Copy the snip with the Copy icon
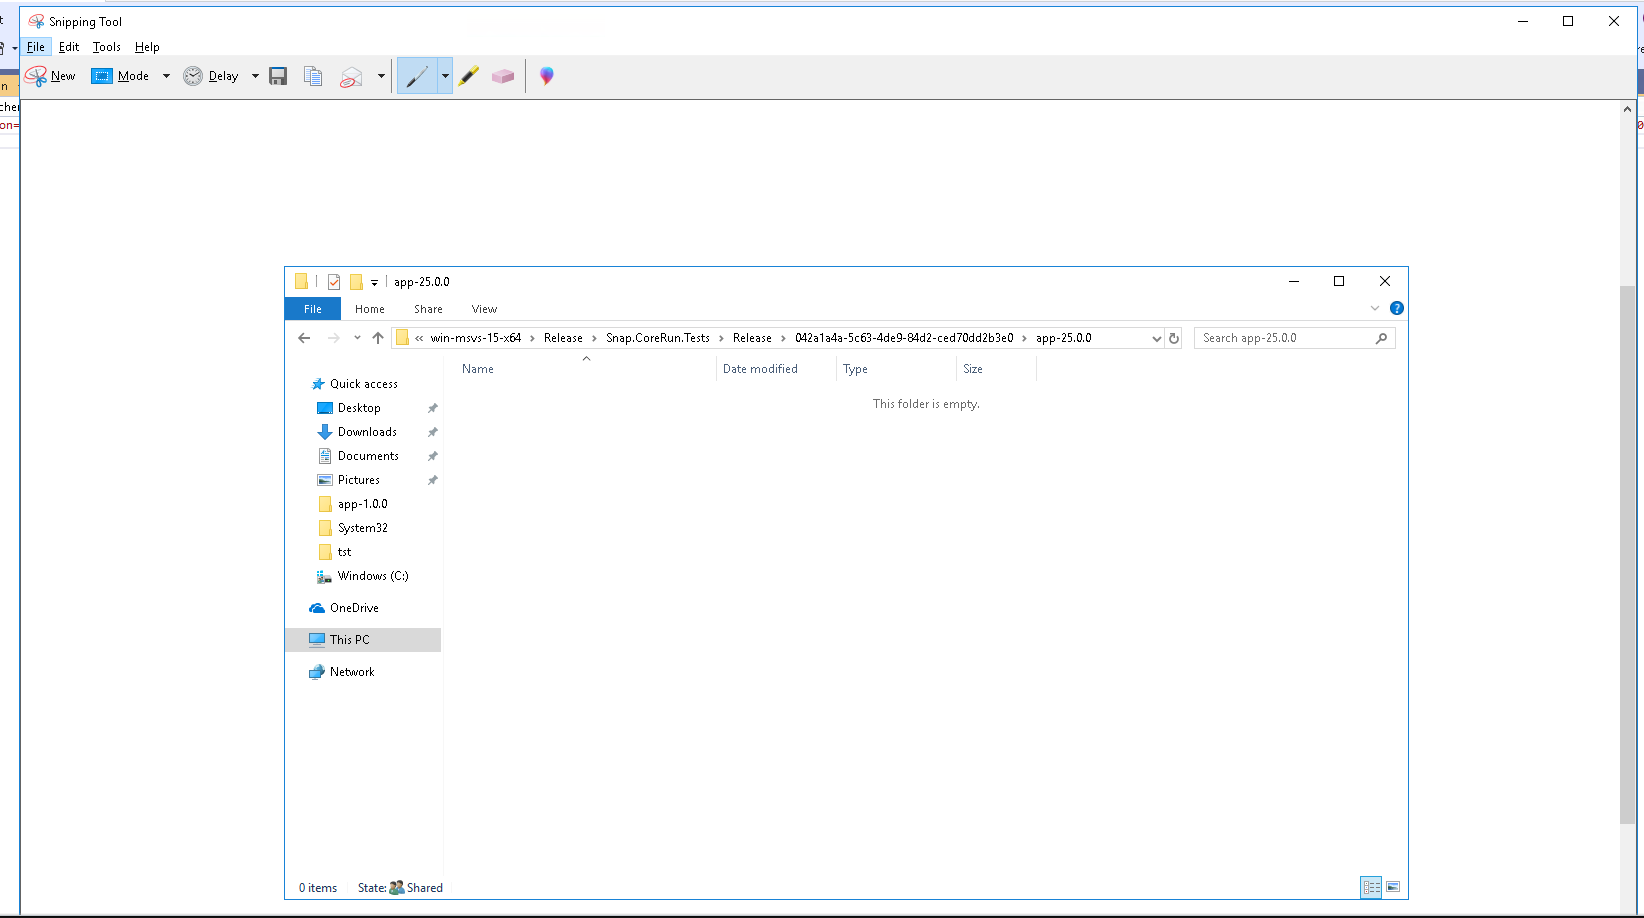The width and height of the screenshot is (1644, 918). pyautogui.click(x=313, y=75)
